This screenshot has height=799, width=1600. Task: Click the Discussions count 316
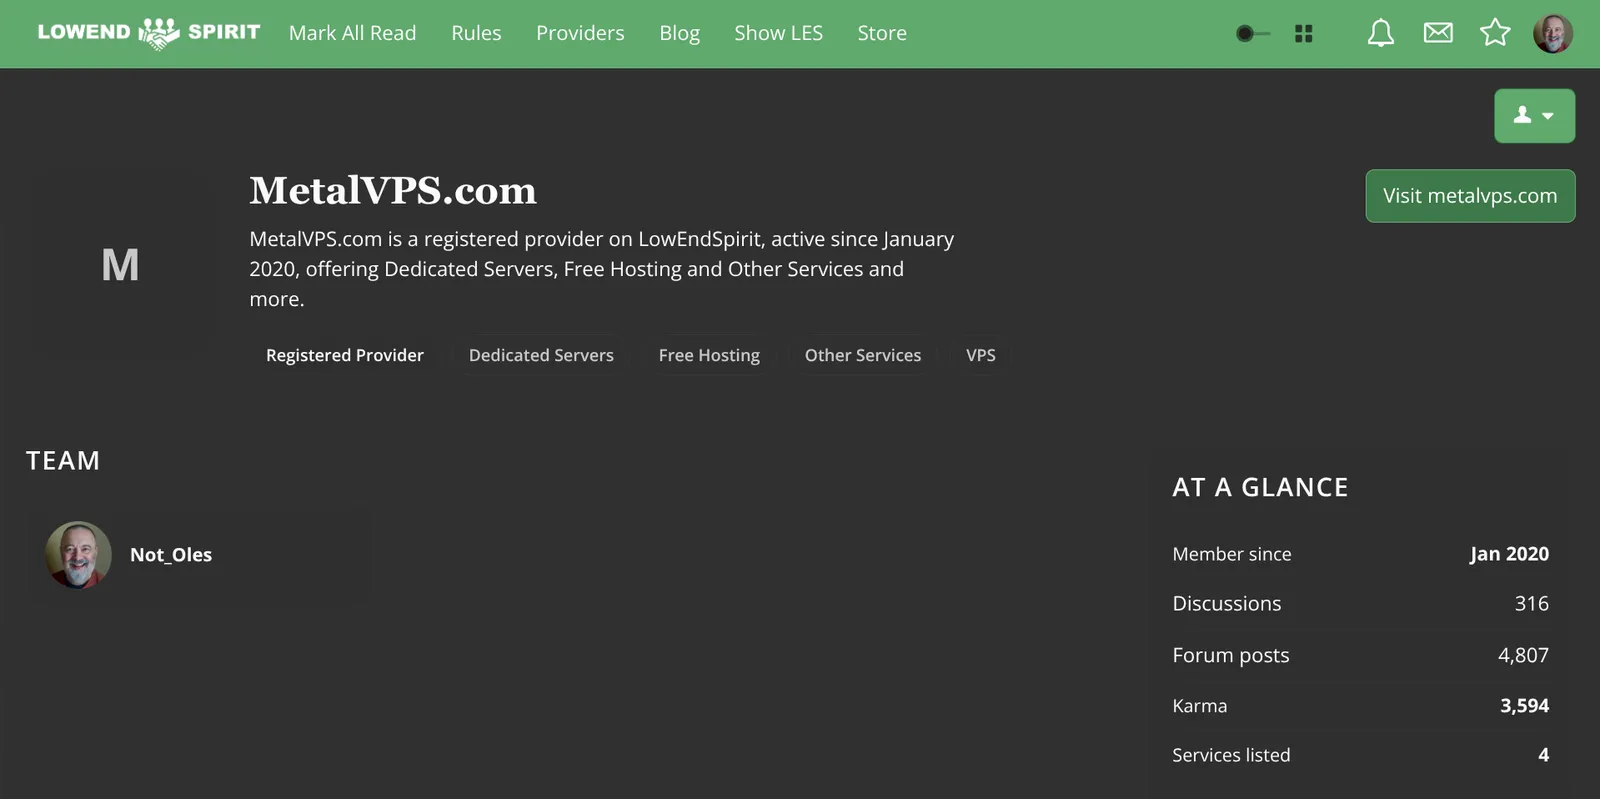1532,604
